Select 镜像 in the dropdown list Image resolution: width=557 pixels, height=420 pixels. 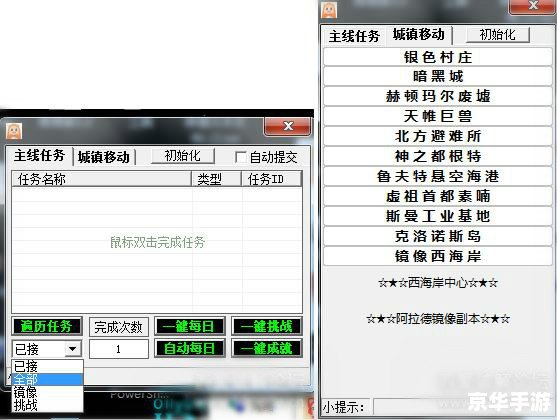pyautogui.click(x=48, y=392)
